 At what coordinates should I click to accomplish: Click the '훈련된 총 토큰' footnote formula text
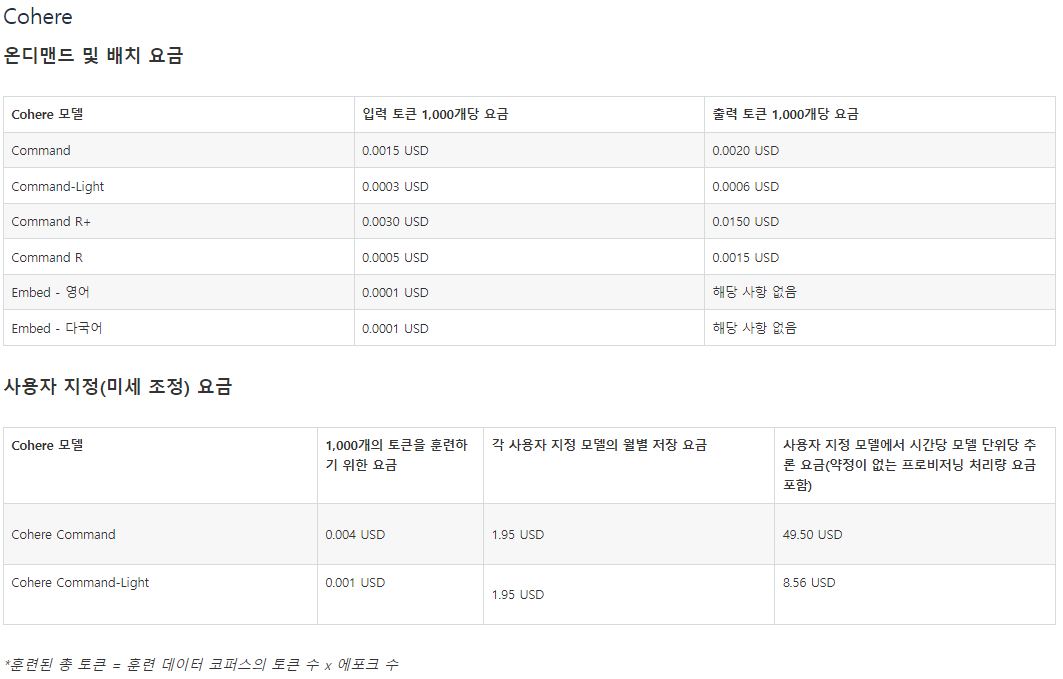tap(202, 665)
